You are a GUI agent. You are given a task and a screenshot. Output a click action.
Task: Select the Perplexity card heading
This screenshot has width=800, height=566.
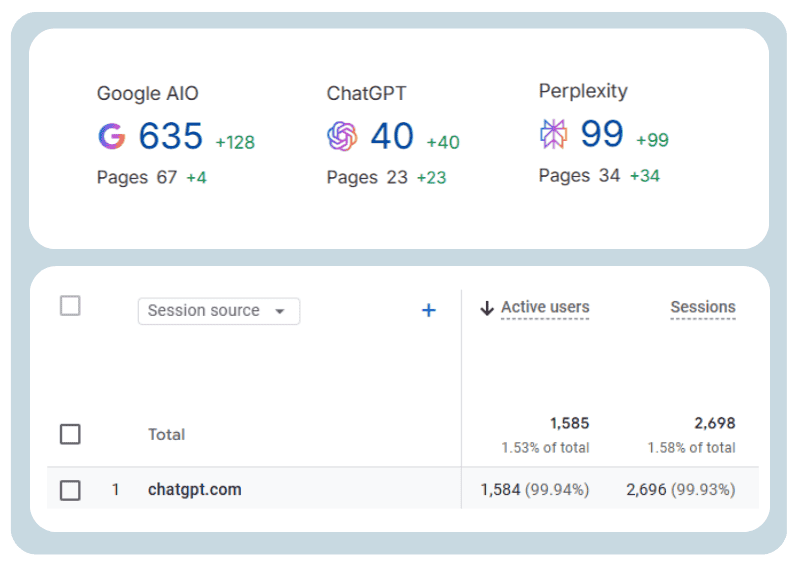(583, 91)
